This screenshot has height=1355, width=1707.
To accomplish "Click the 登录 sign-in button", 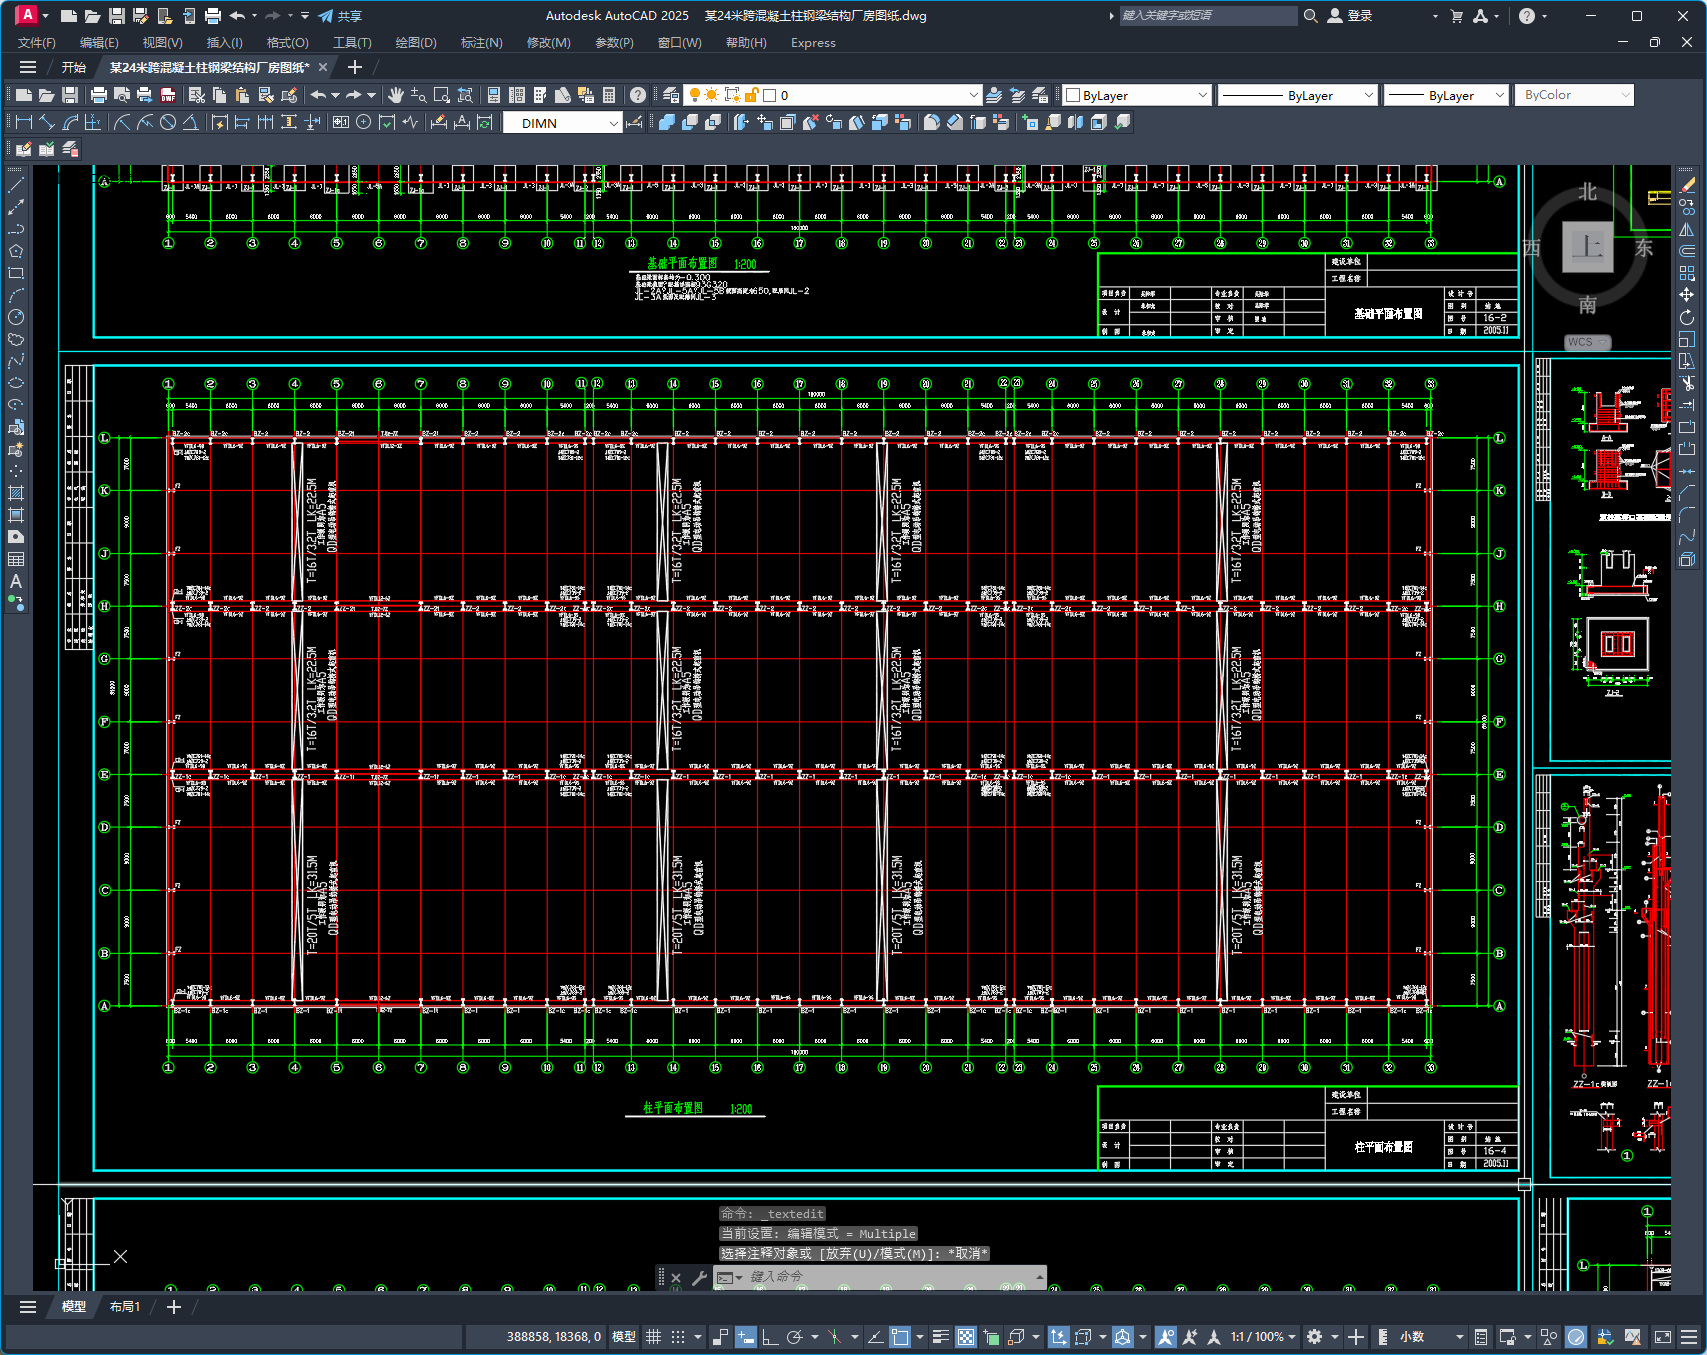I will (1350, 16).
